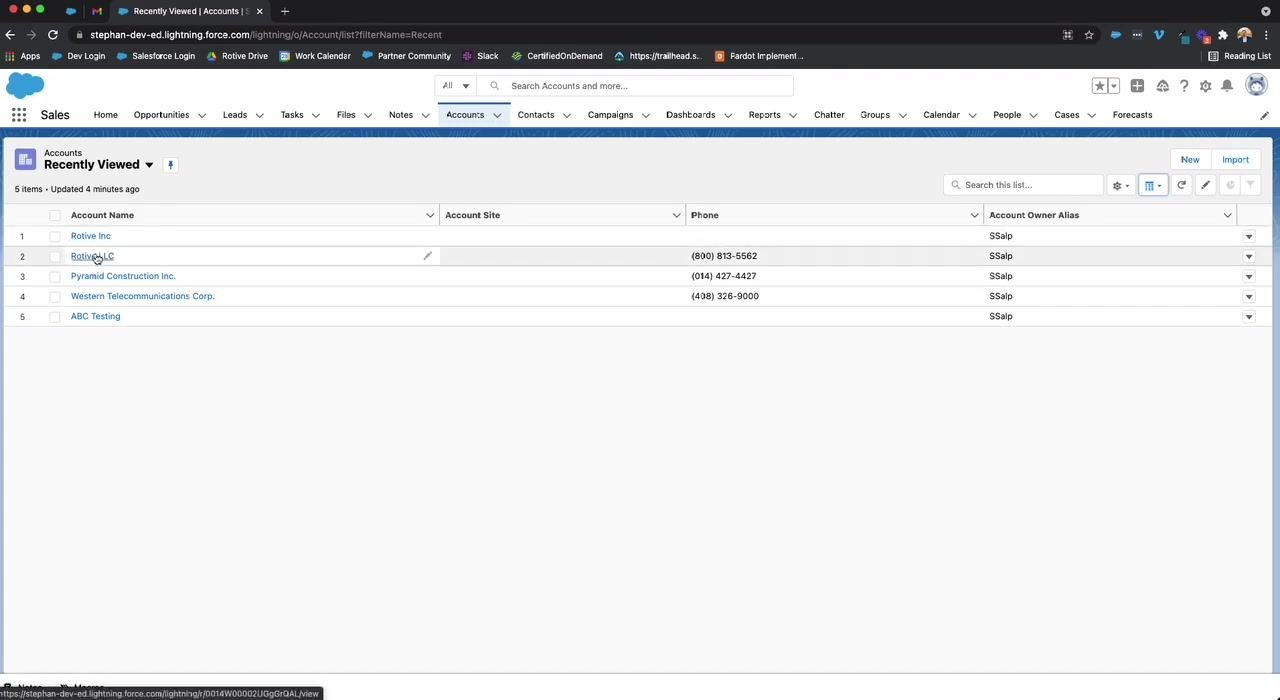
Task: Click the Search this list field
Action: click(1023, 185)
